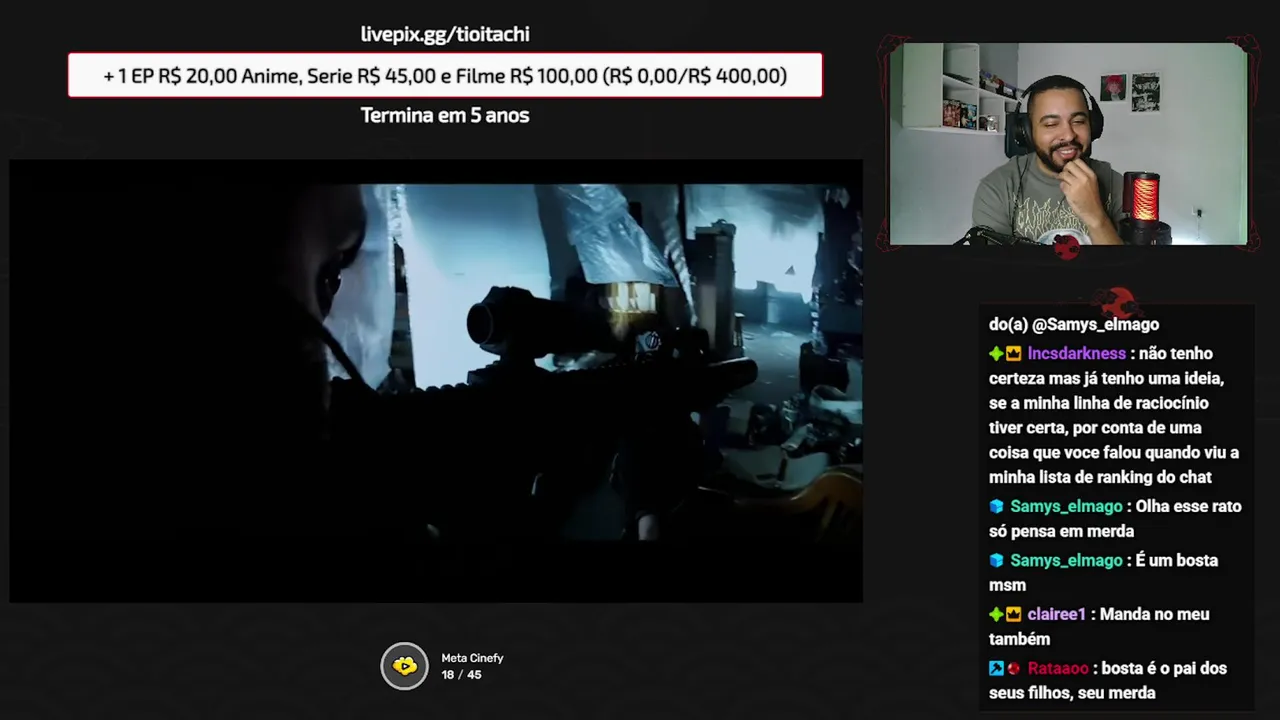Click the blue arrow badge beside Rataaoo
The height and width of the screenshot is (720, 1280).
point(996,669)
